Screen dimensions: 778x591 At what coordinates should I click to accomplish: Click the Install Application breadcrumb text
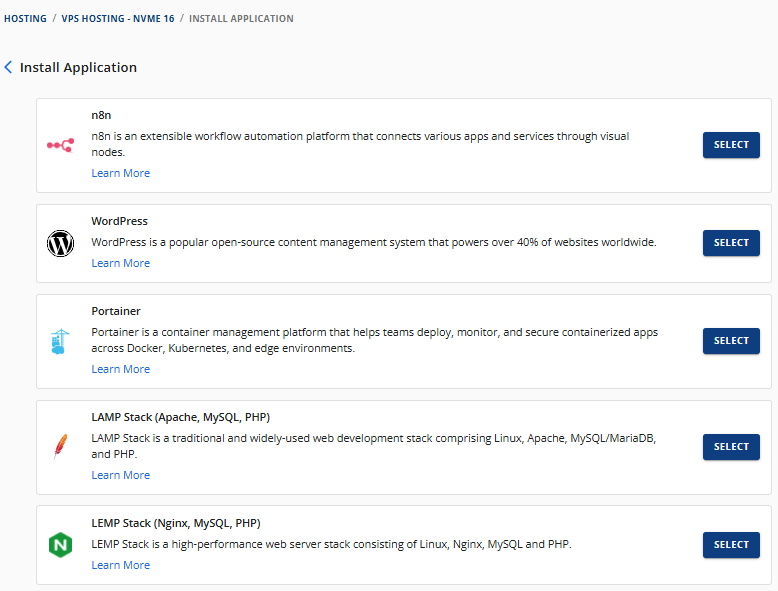tap(241, 18)
